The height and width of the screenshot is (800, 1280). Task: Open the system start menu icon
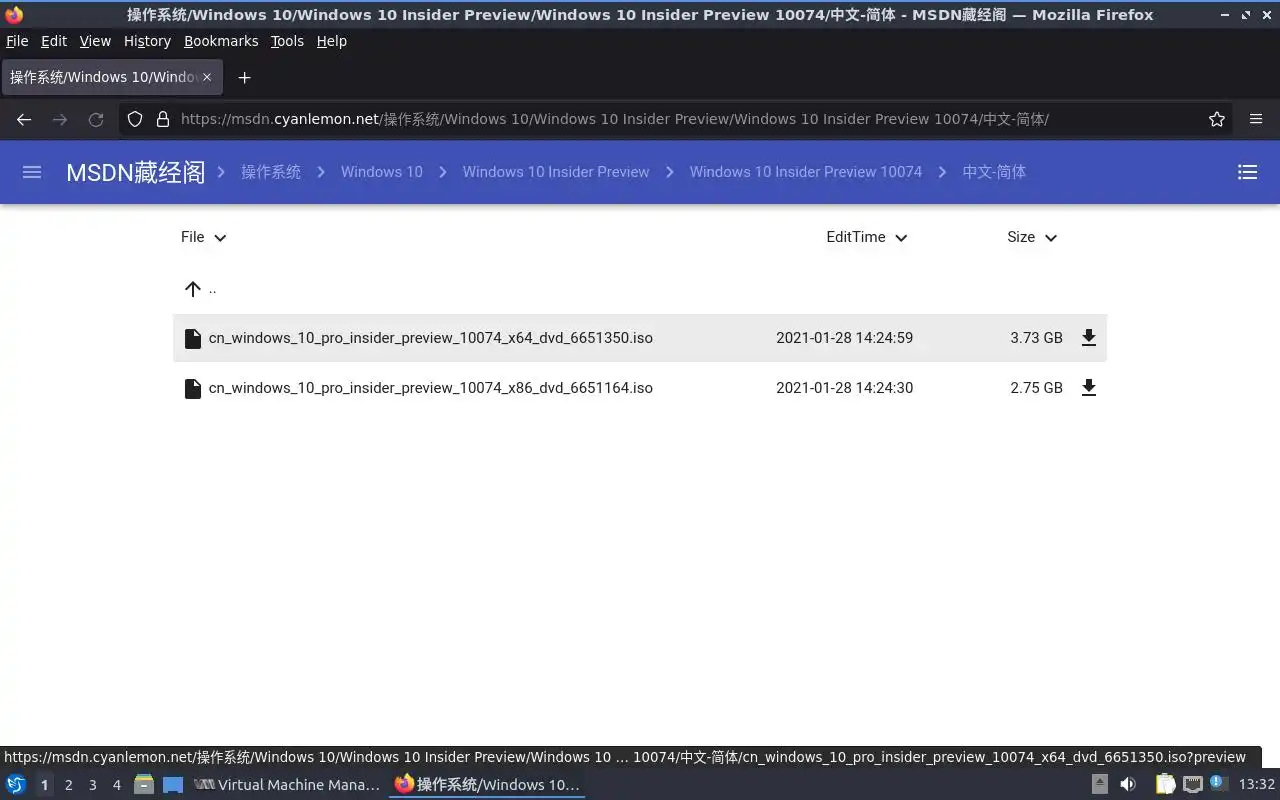(x=15, y=785)
